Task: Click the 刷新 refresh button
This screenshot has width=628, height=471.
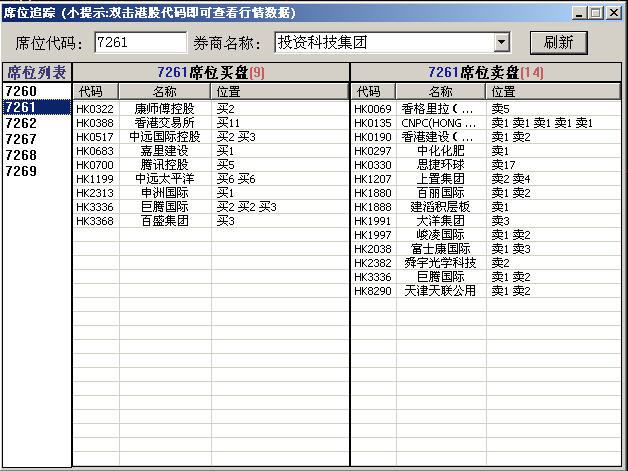Action: coord(558,43)
